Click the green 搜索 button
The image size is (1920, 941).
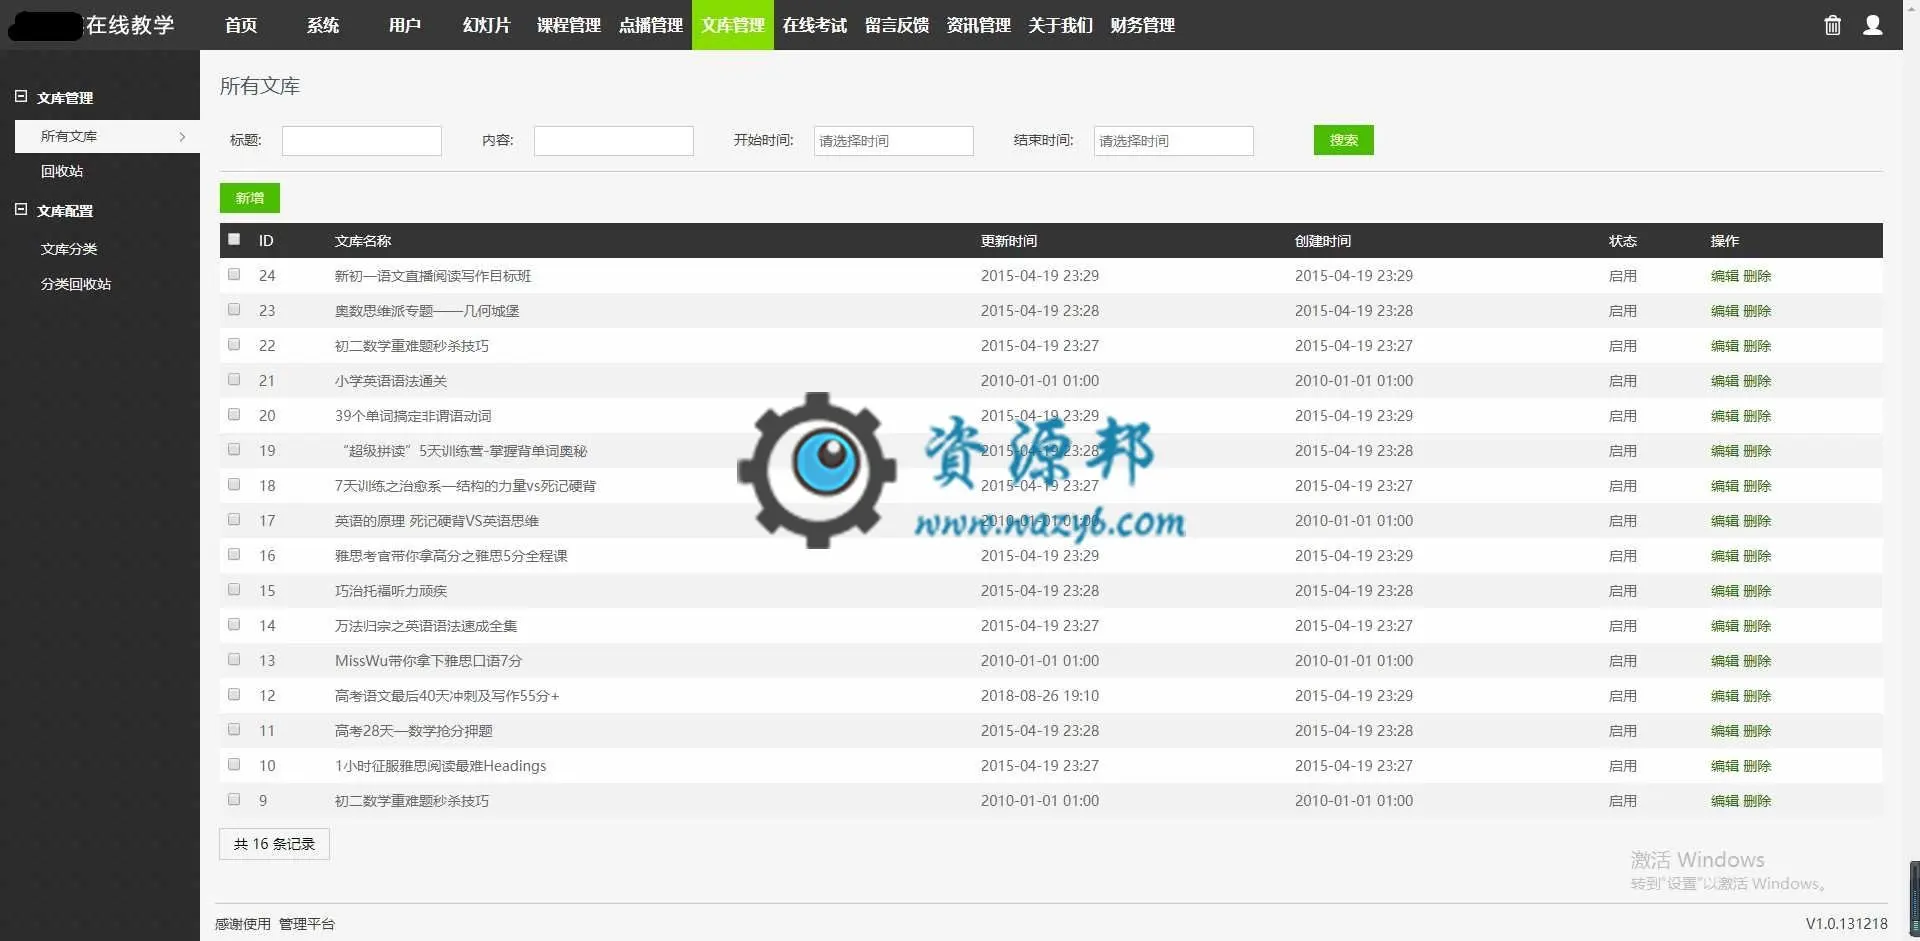(x=1343, y=140)
